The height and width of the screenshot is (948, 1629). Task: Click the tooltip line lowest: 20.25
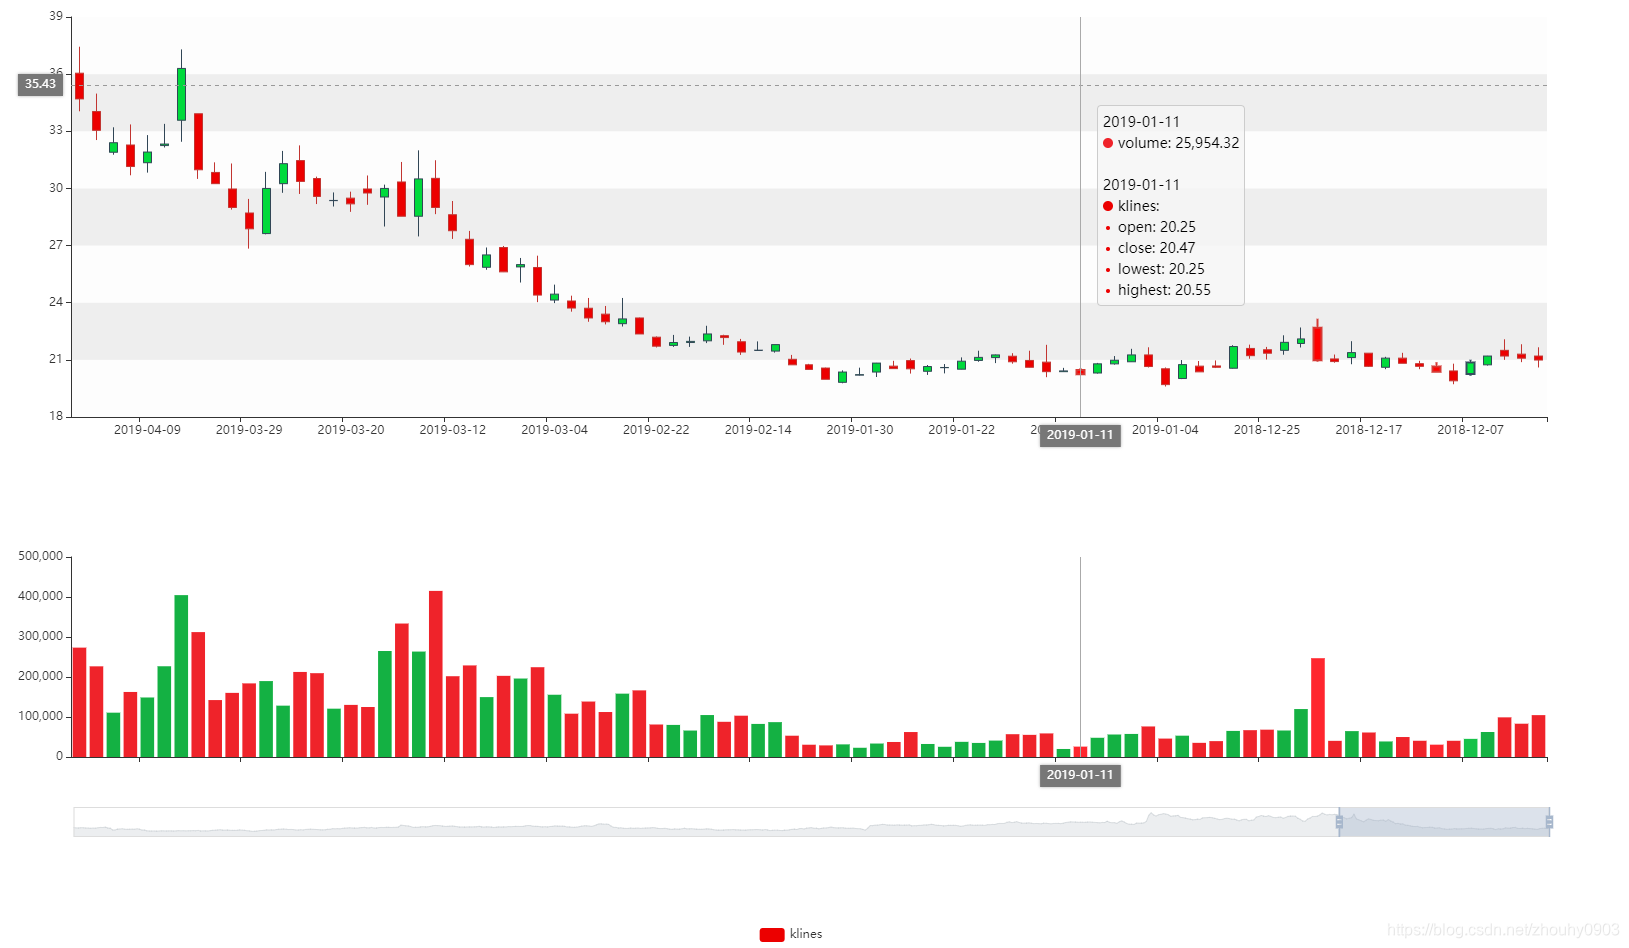[1161, 269]
